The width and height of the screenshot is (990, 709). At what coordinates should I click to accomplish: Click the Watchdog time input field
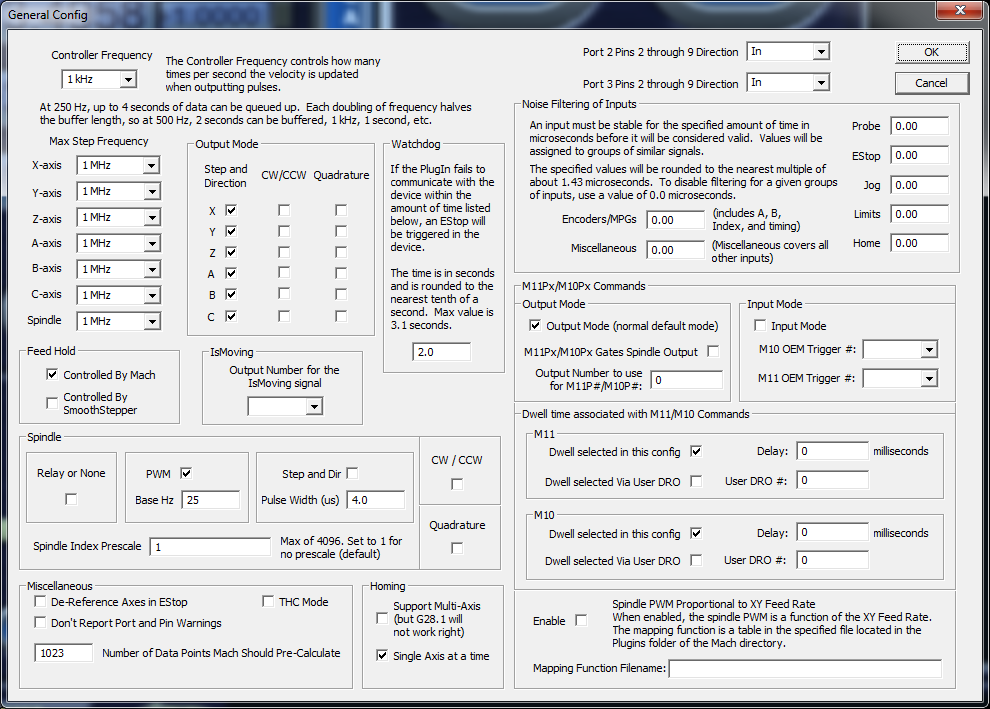[x=441, y=352]
